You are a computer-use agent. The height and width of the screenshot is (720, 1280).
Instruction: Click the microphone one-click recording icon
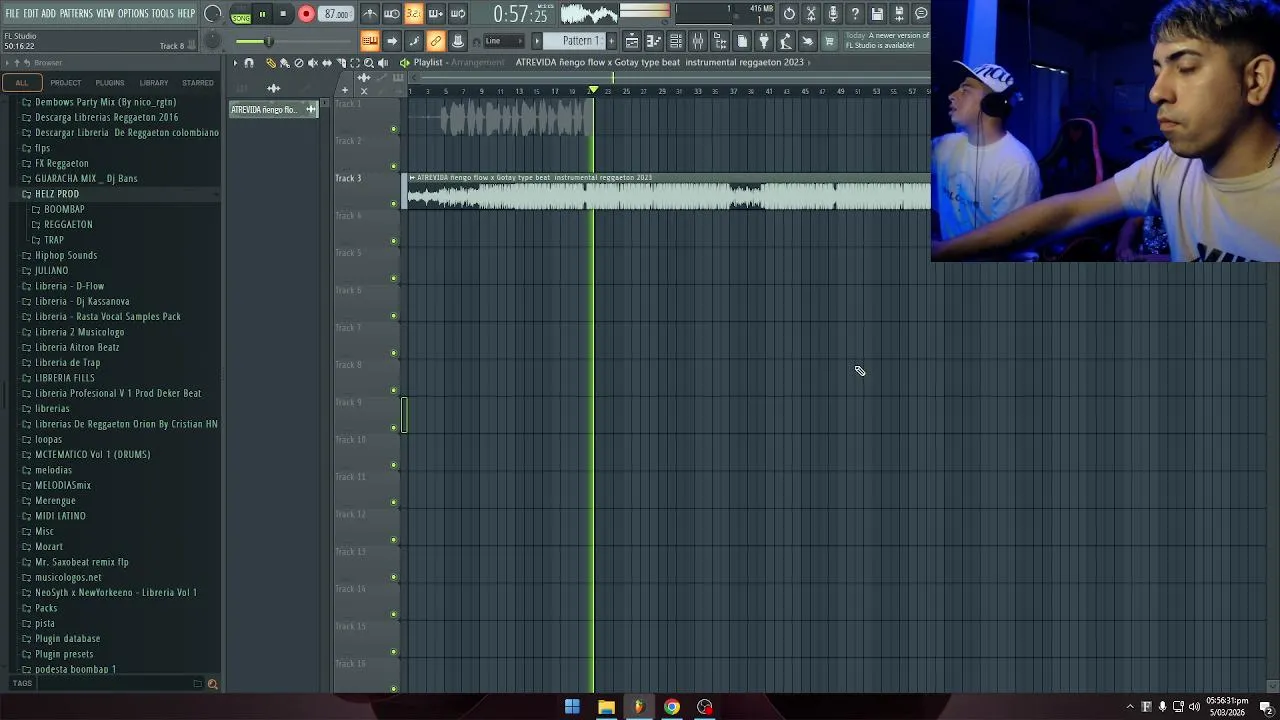coord(833,14)
